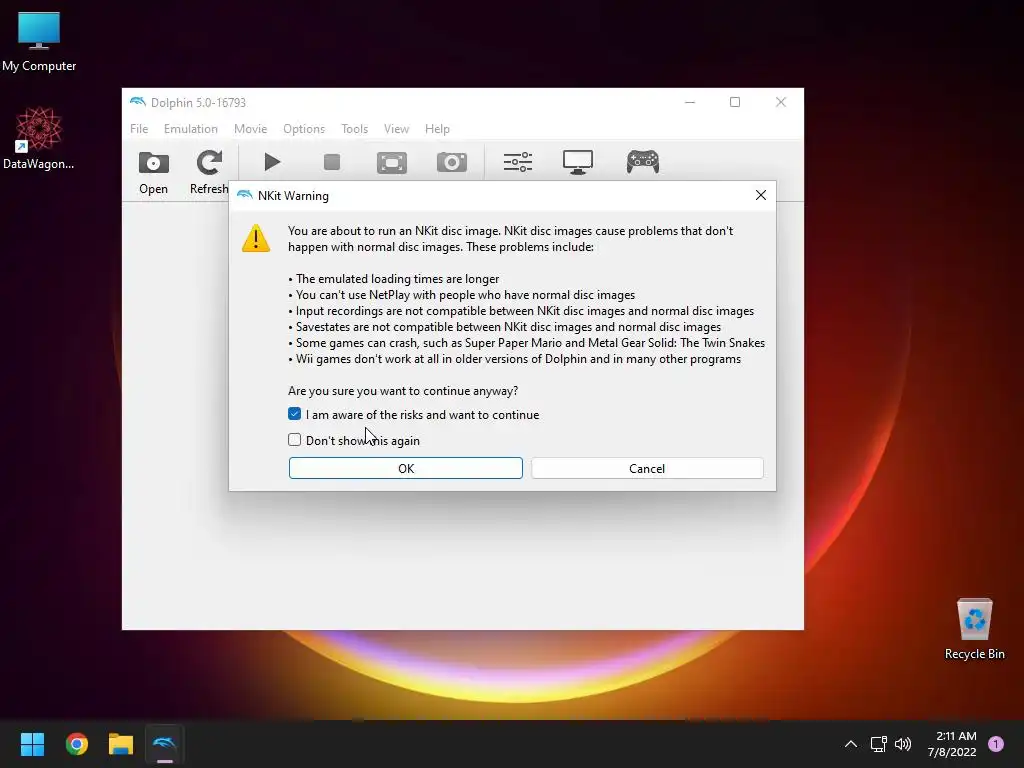Click the Dolphin logo in main window title bar
The image size is (1024, 768).
pos(138,102)
